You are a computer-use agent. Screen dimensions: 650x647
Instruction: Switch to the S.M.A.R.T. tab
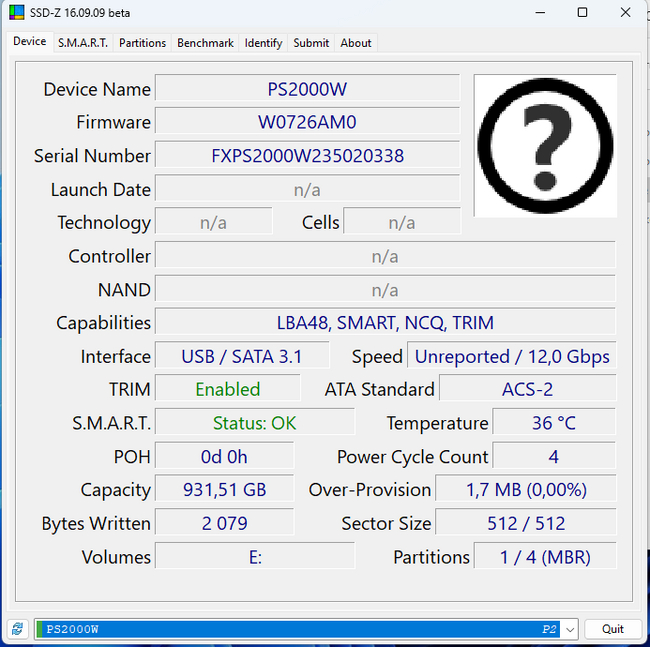[83, 43]
